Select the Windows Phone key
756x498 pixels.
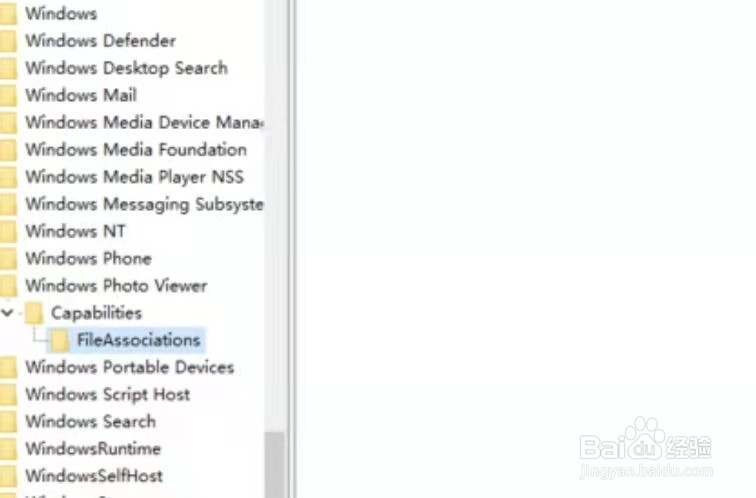pyautogui.click(x=89, y=258)
